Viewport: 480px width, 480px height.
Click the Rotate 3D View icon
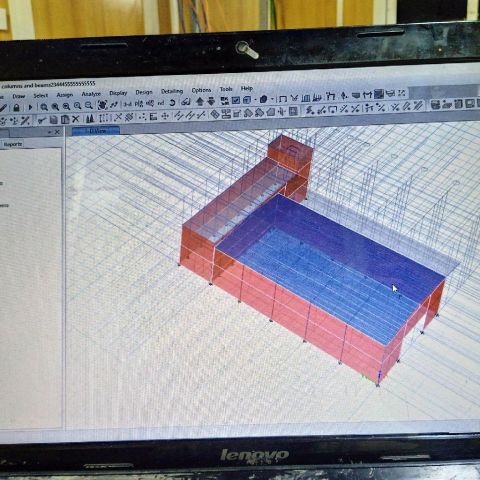(172, 103)
